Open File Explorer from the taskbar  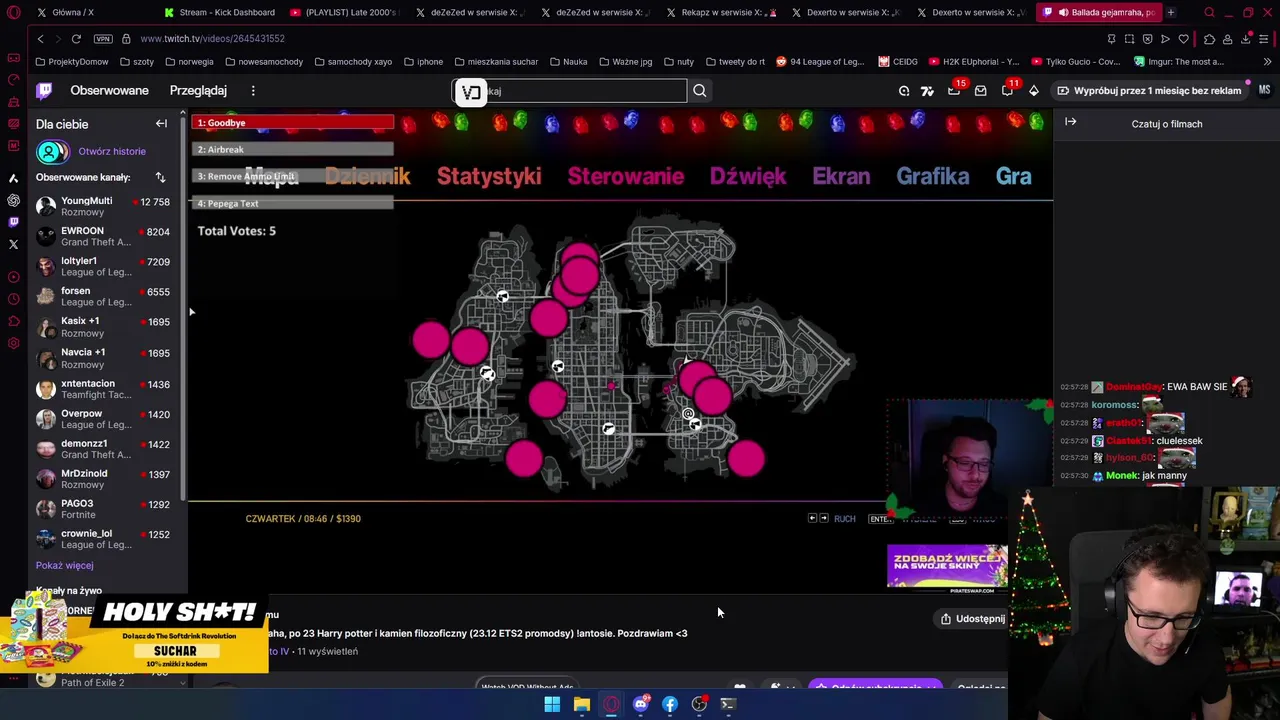[581, 704]
